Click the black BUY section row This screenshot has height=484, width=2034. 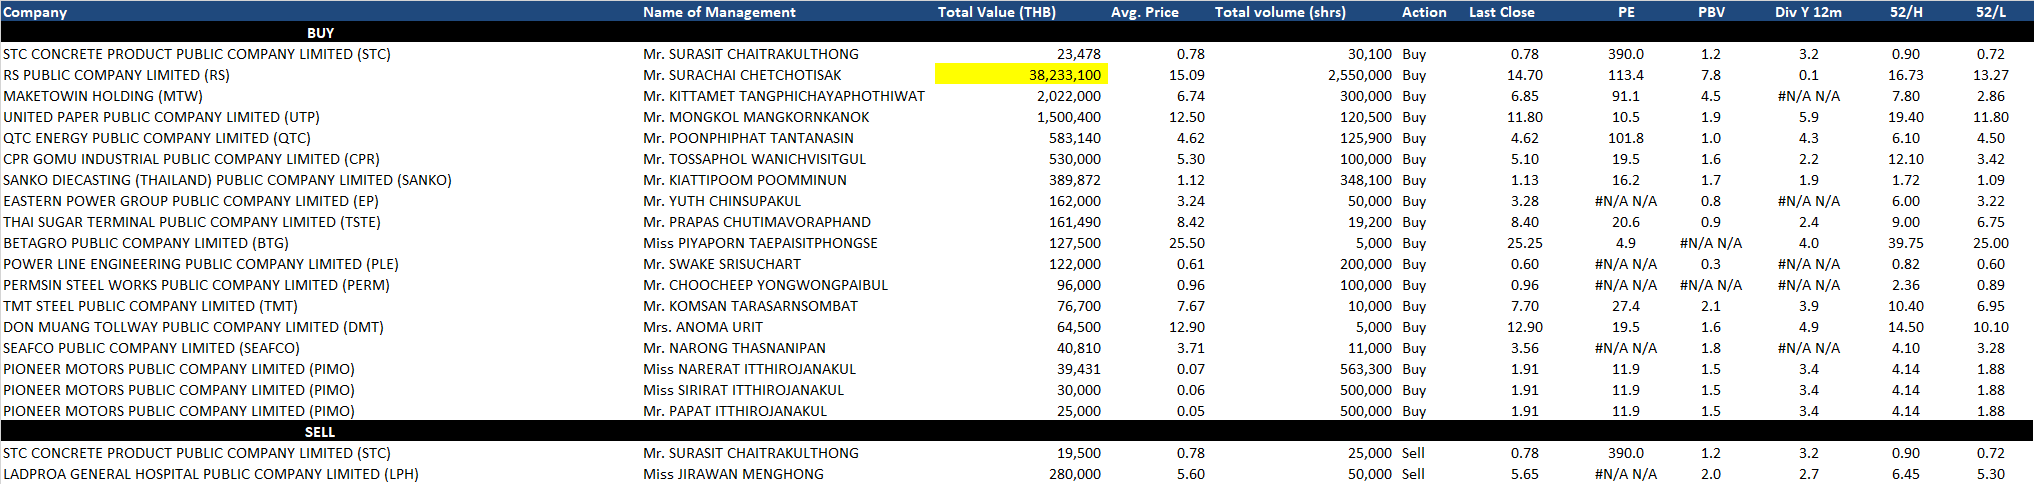320,33
